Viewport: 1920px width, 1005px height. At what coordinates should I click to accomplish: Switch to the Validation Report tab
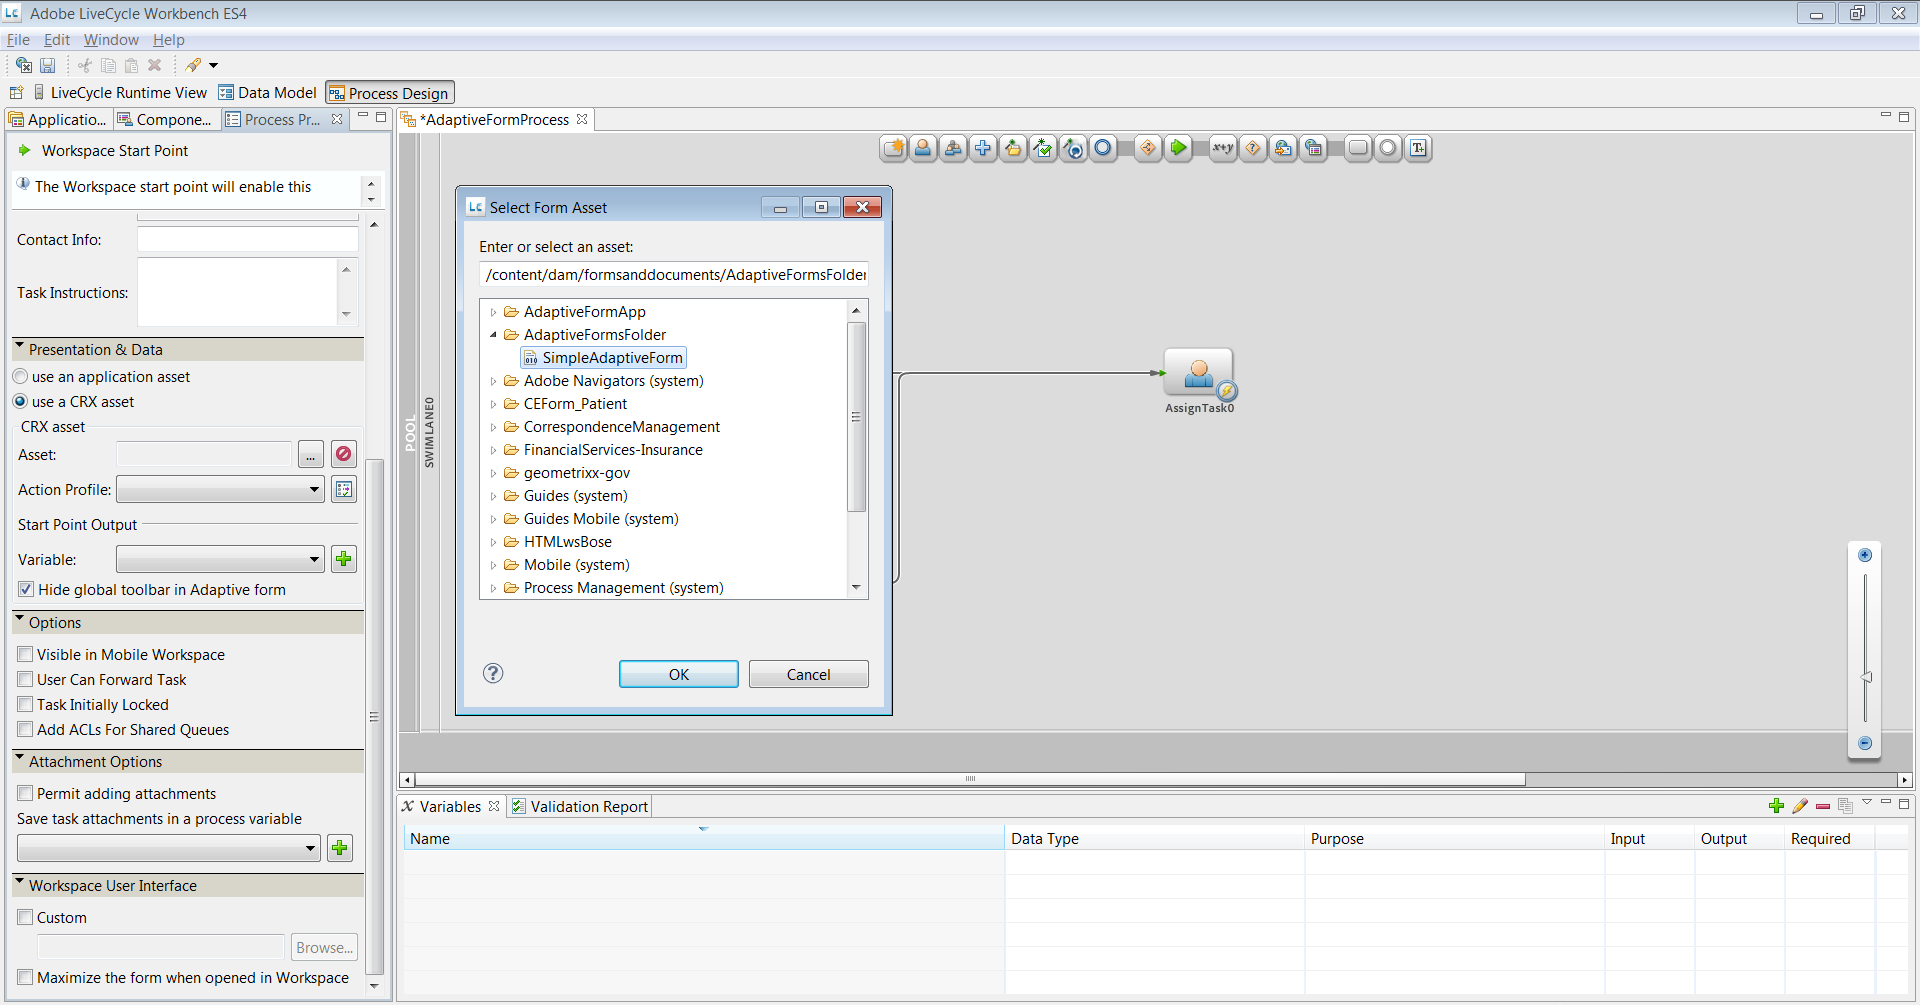580,806
